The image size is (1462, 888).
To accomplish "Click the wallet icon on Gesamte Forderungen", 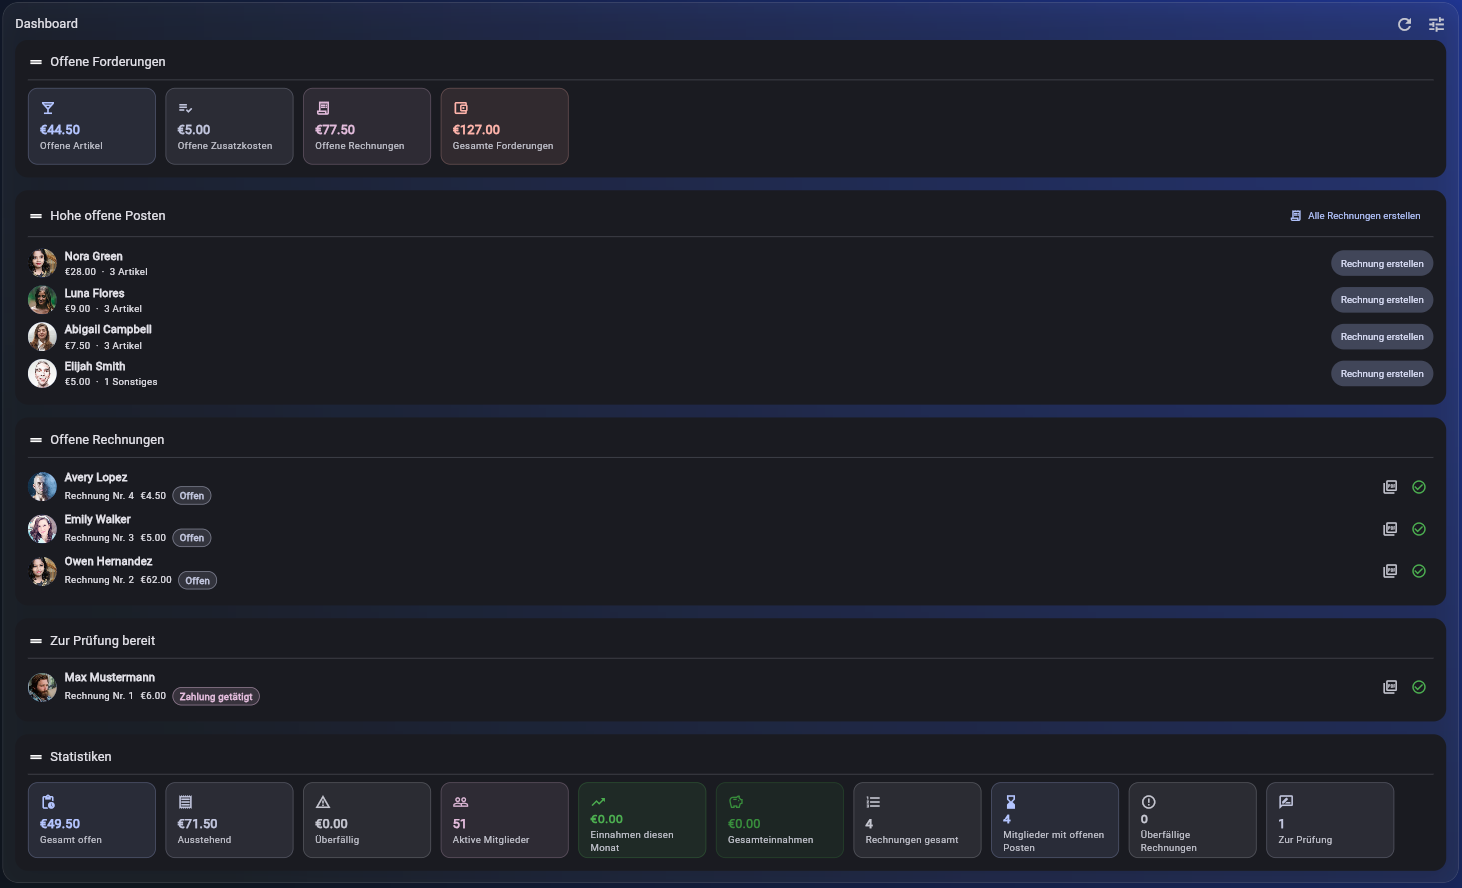I will point(461,108).
